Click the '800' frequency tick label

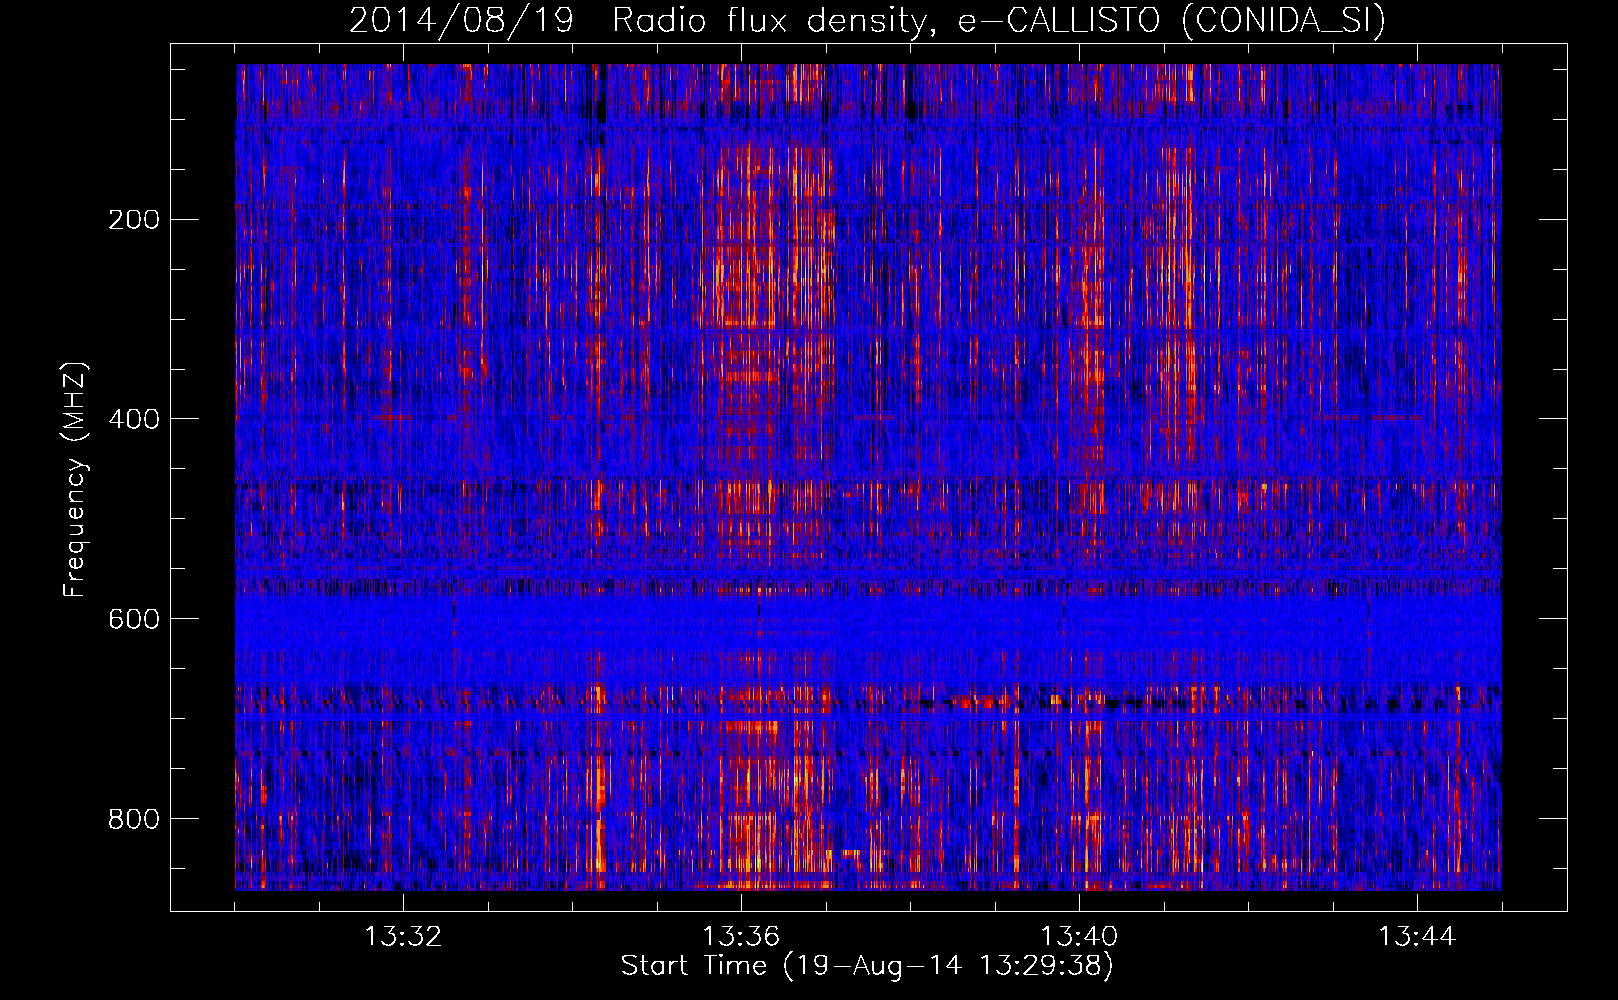pyautogui.click(x=134, y=819)
